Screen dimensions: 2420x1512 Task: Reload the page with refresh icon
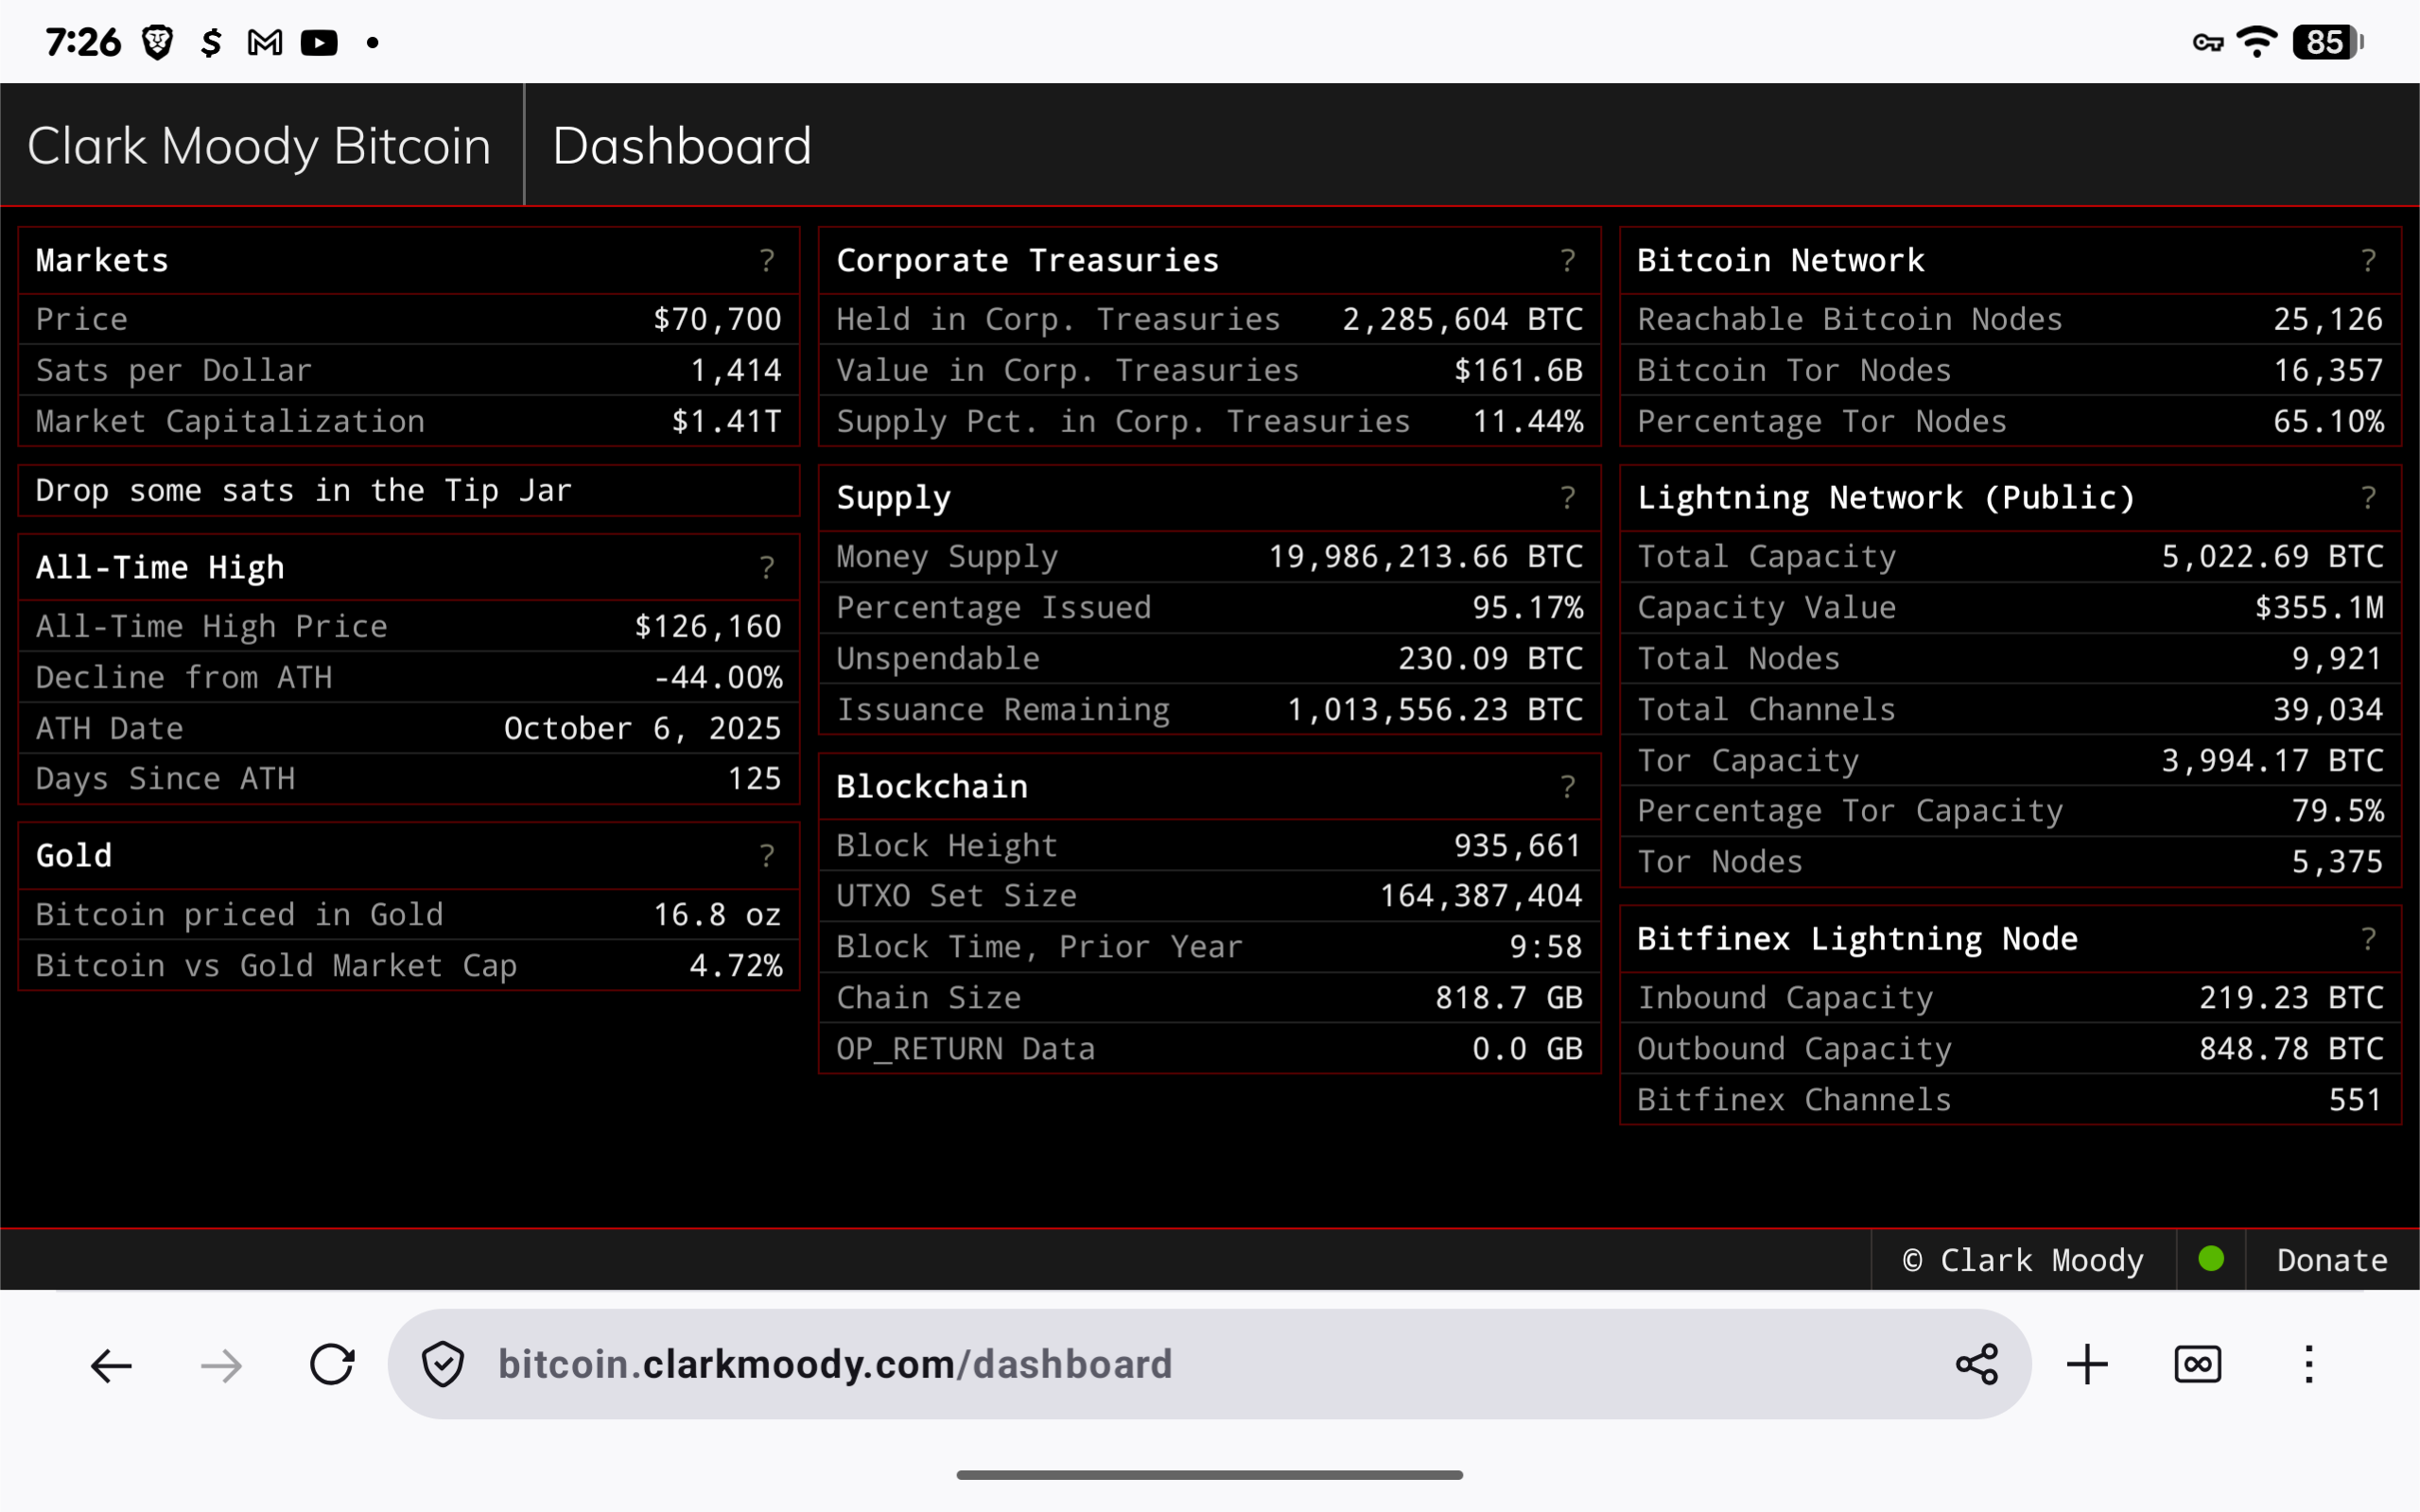point(332,1364)
